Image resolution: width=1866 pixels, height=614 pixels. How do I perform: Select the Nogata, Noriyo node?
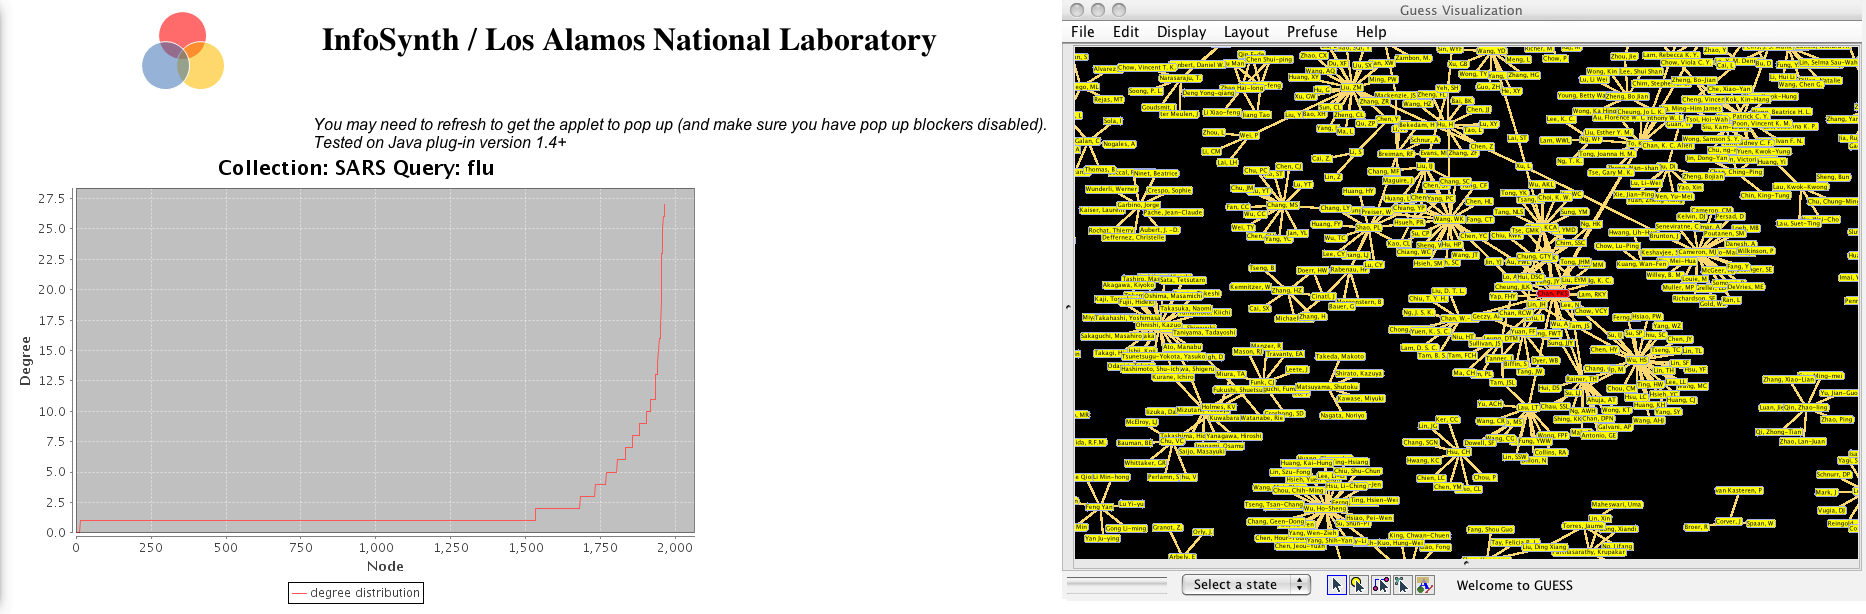(1343, 415)
